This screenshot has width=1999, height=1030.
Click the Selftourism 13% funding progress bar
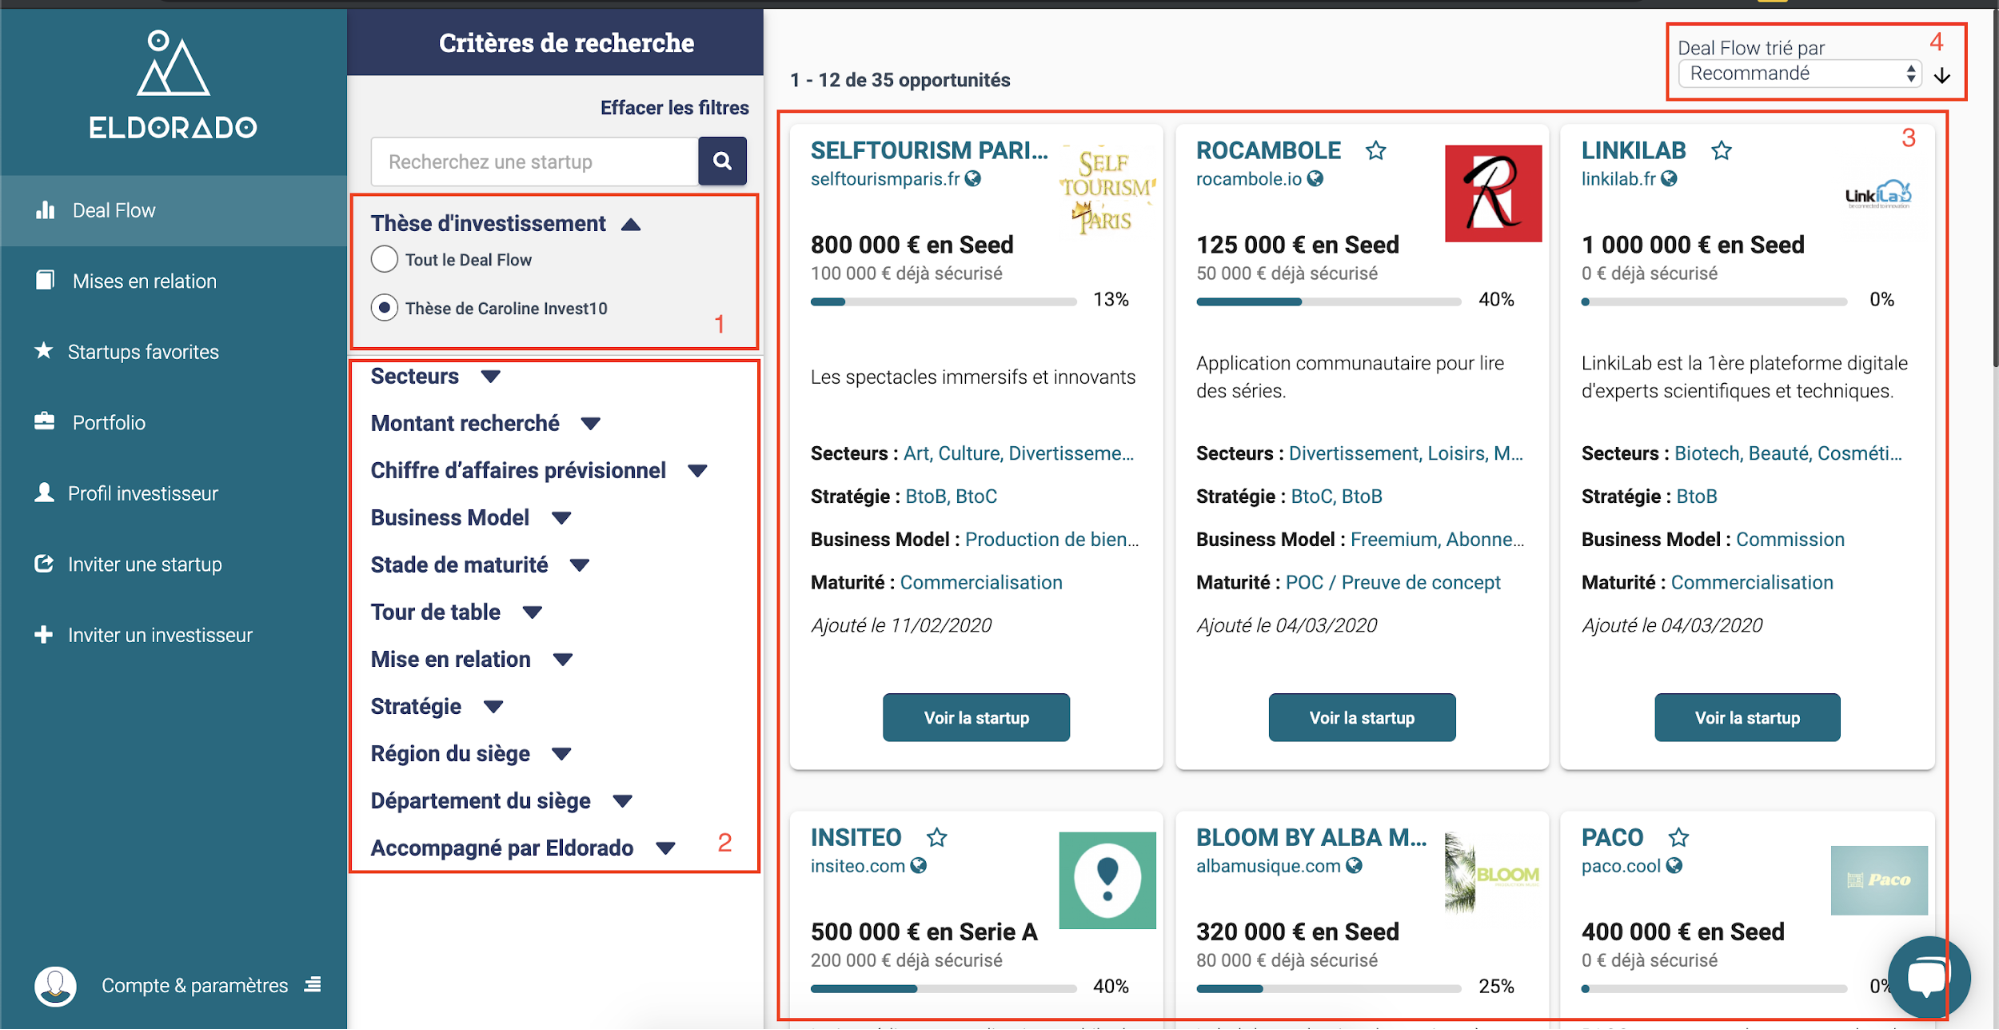click(x=943, y=301)
